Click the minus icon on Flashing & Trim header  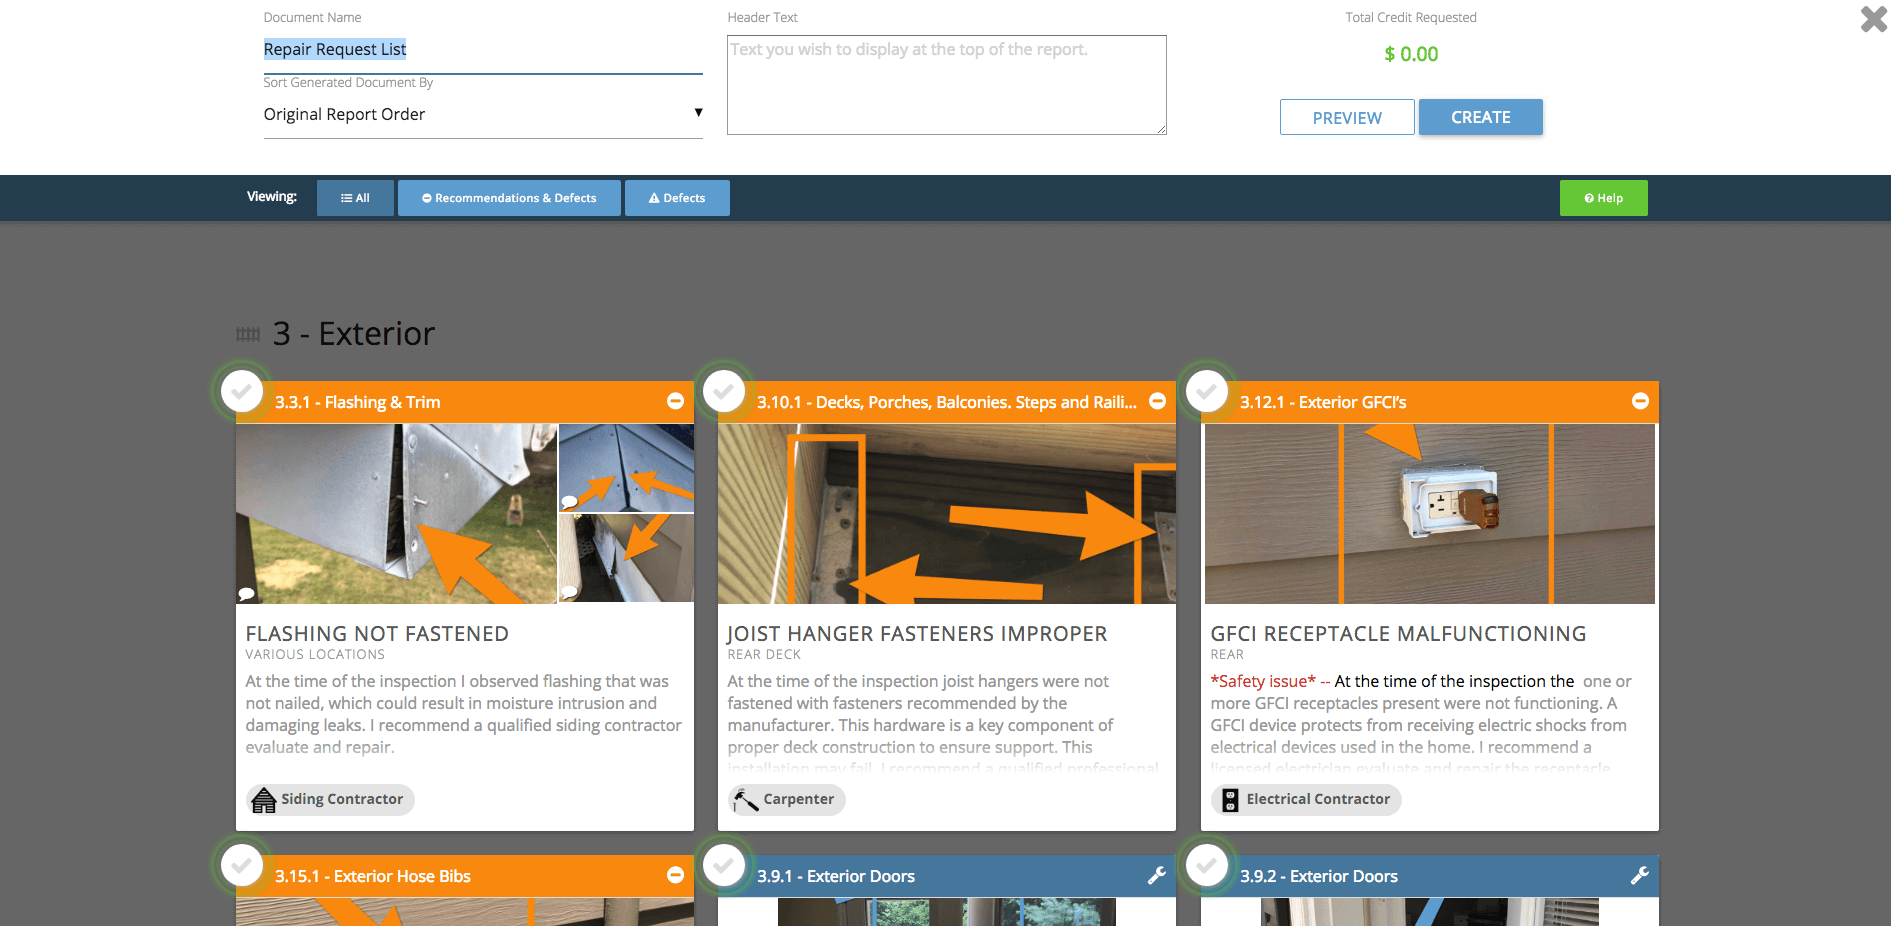pyautogui.click(x=675, y=401)
